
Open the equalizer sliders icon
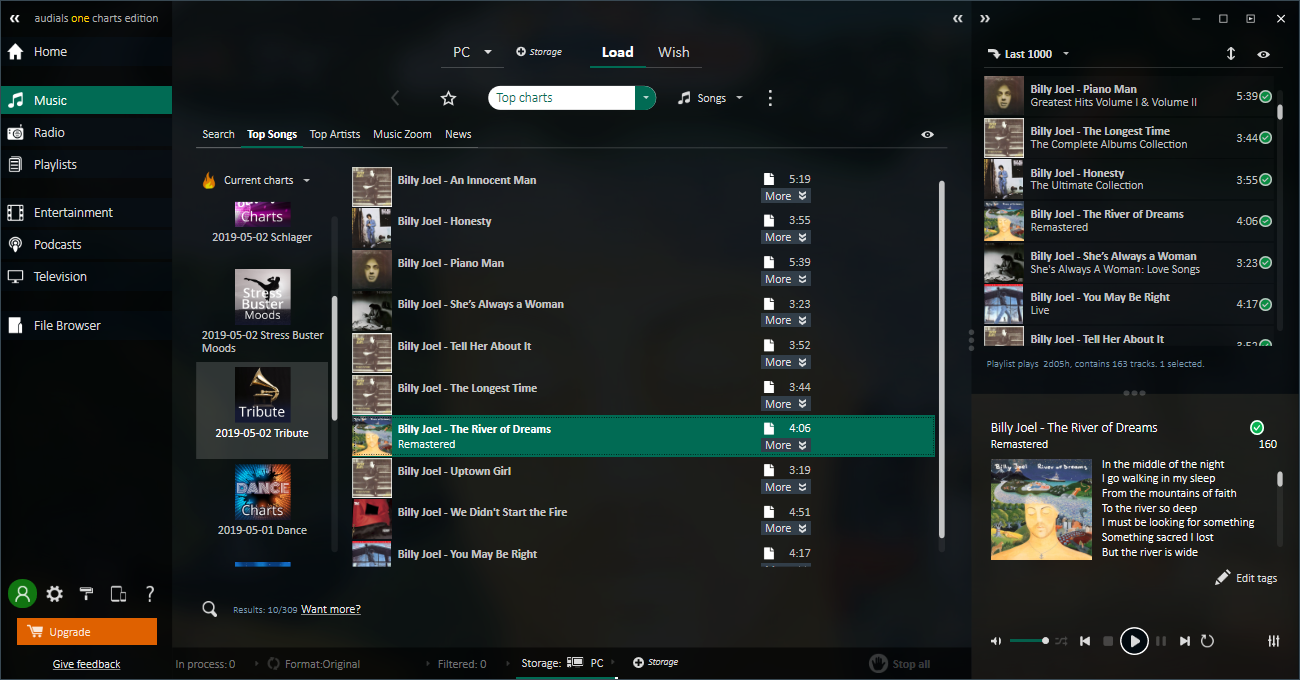tap(1273, 641)
